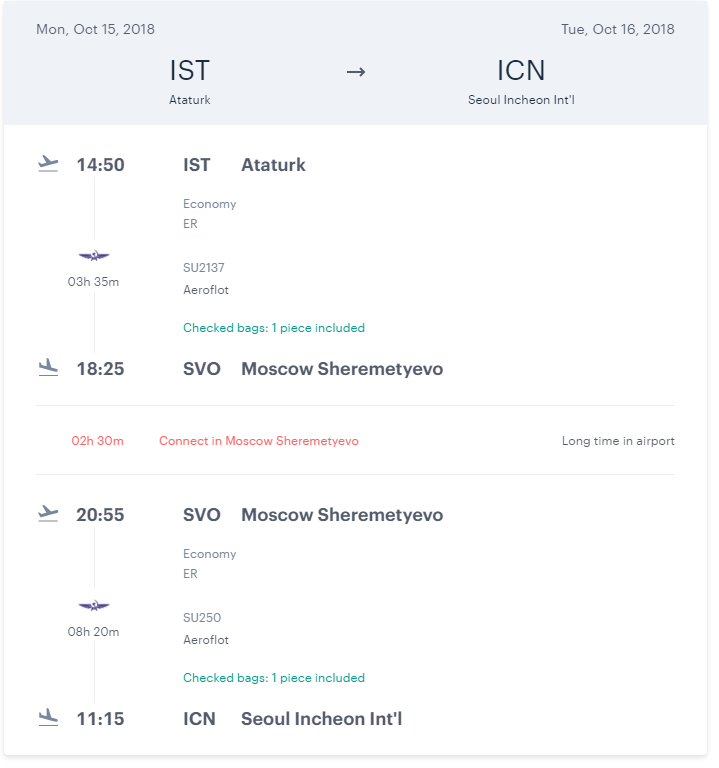This screenshot has height=768, width=719.
Task: Click the Mon, Oct 15, 2018 departure date
Action: [x=95, y=29]
